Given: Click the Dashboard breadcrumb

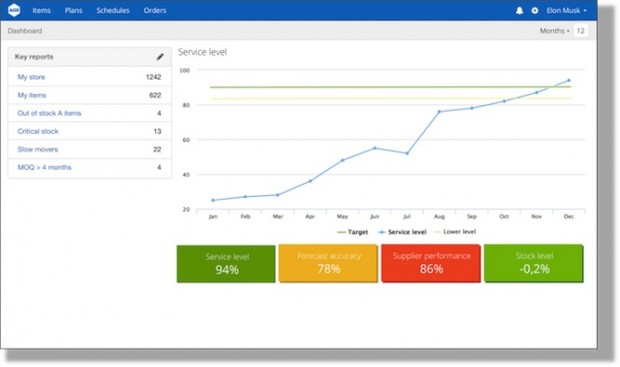Looking at the screenshot, I should pos(25,31).
